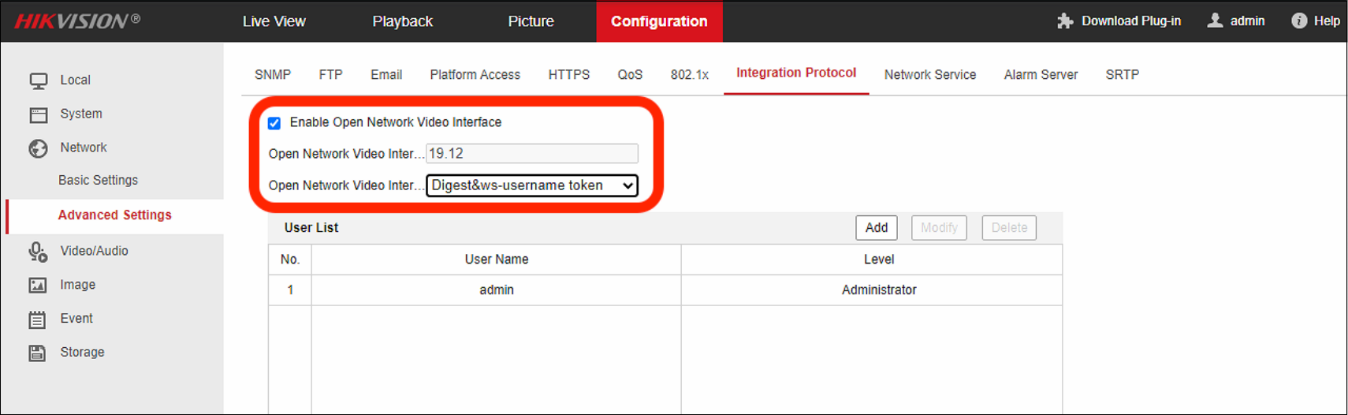Open the Digest&ws-username token dropdown
1348x415 pixels.
coord(531,185)
